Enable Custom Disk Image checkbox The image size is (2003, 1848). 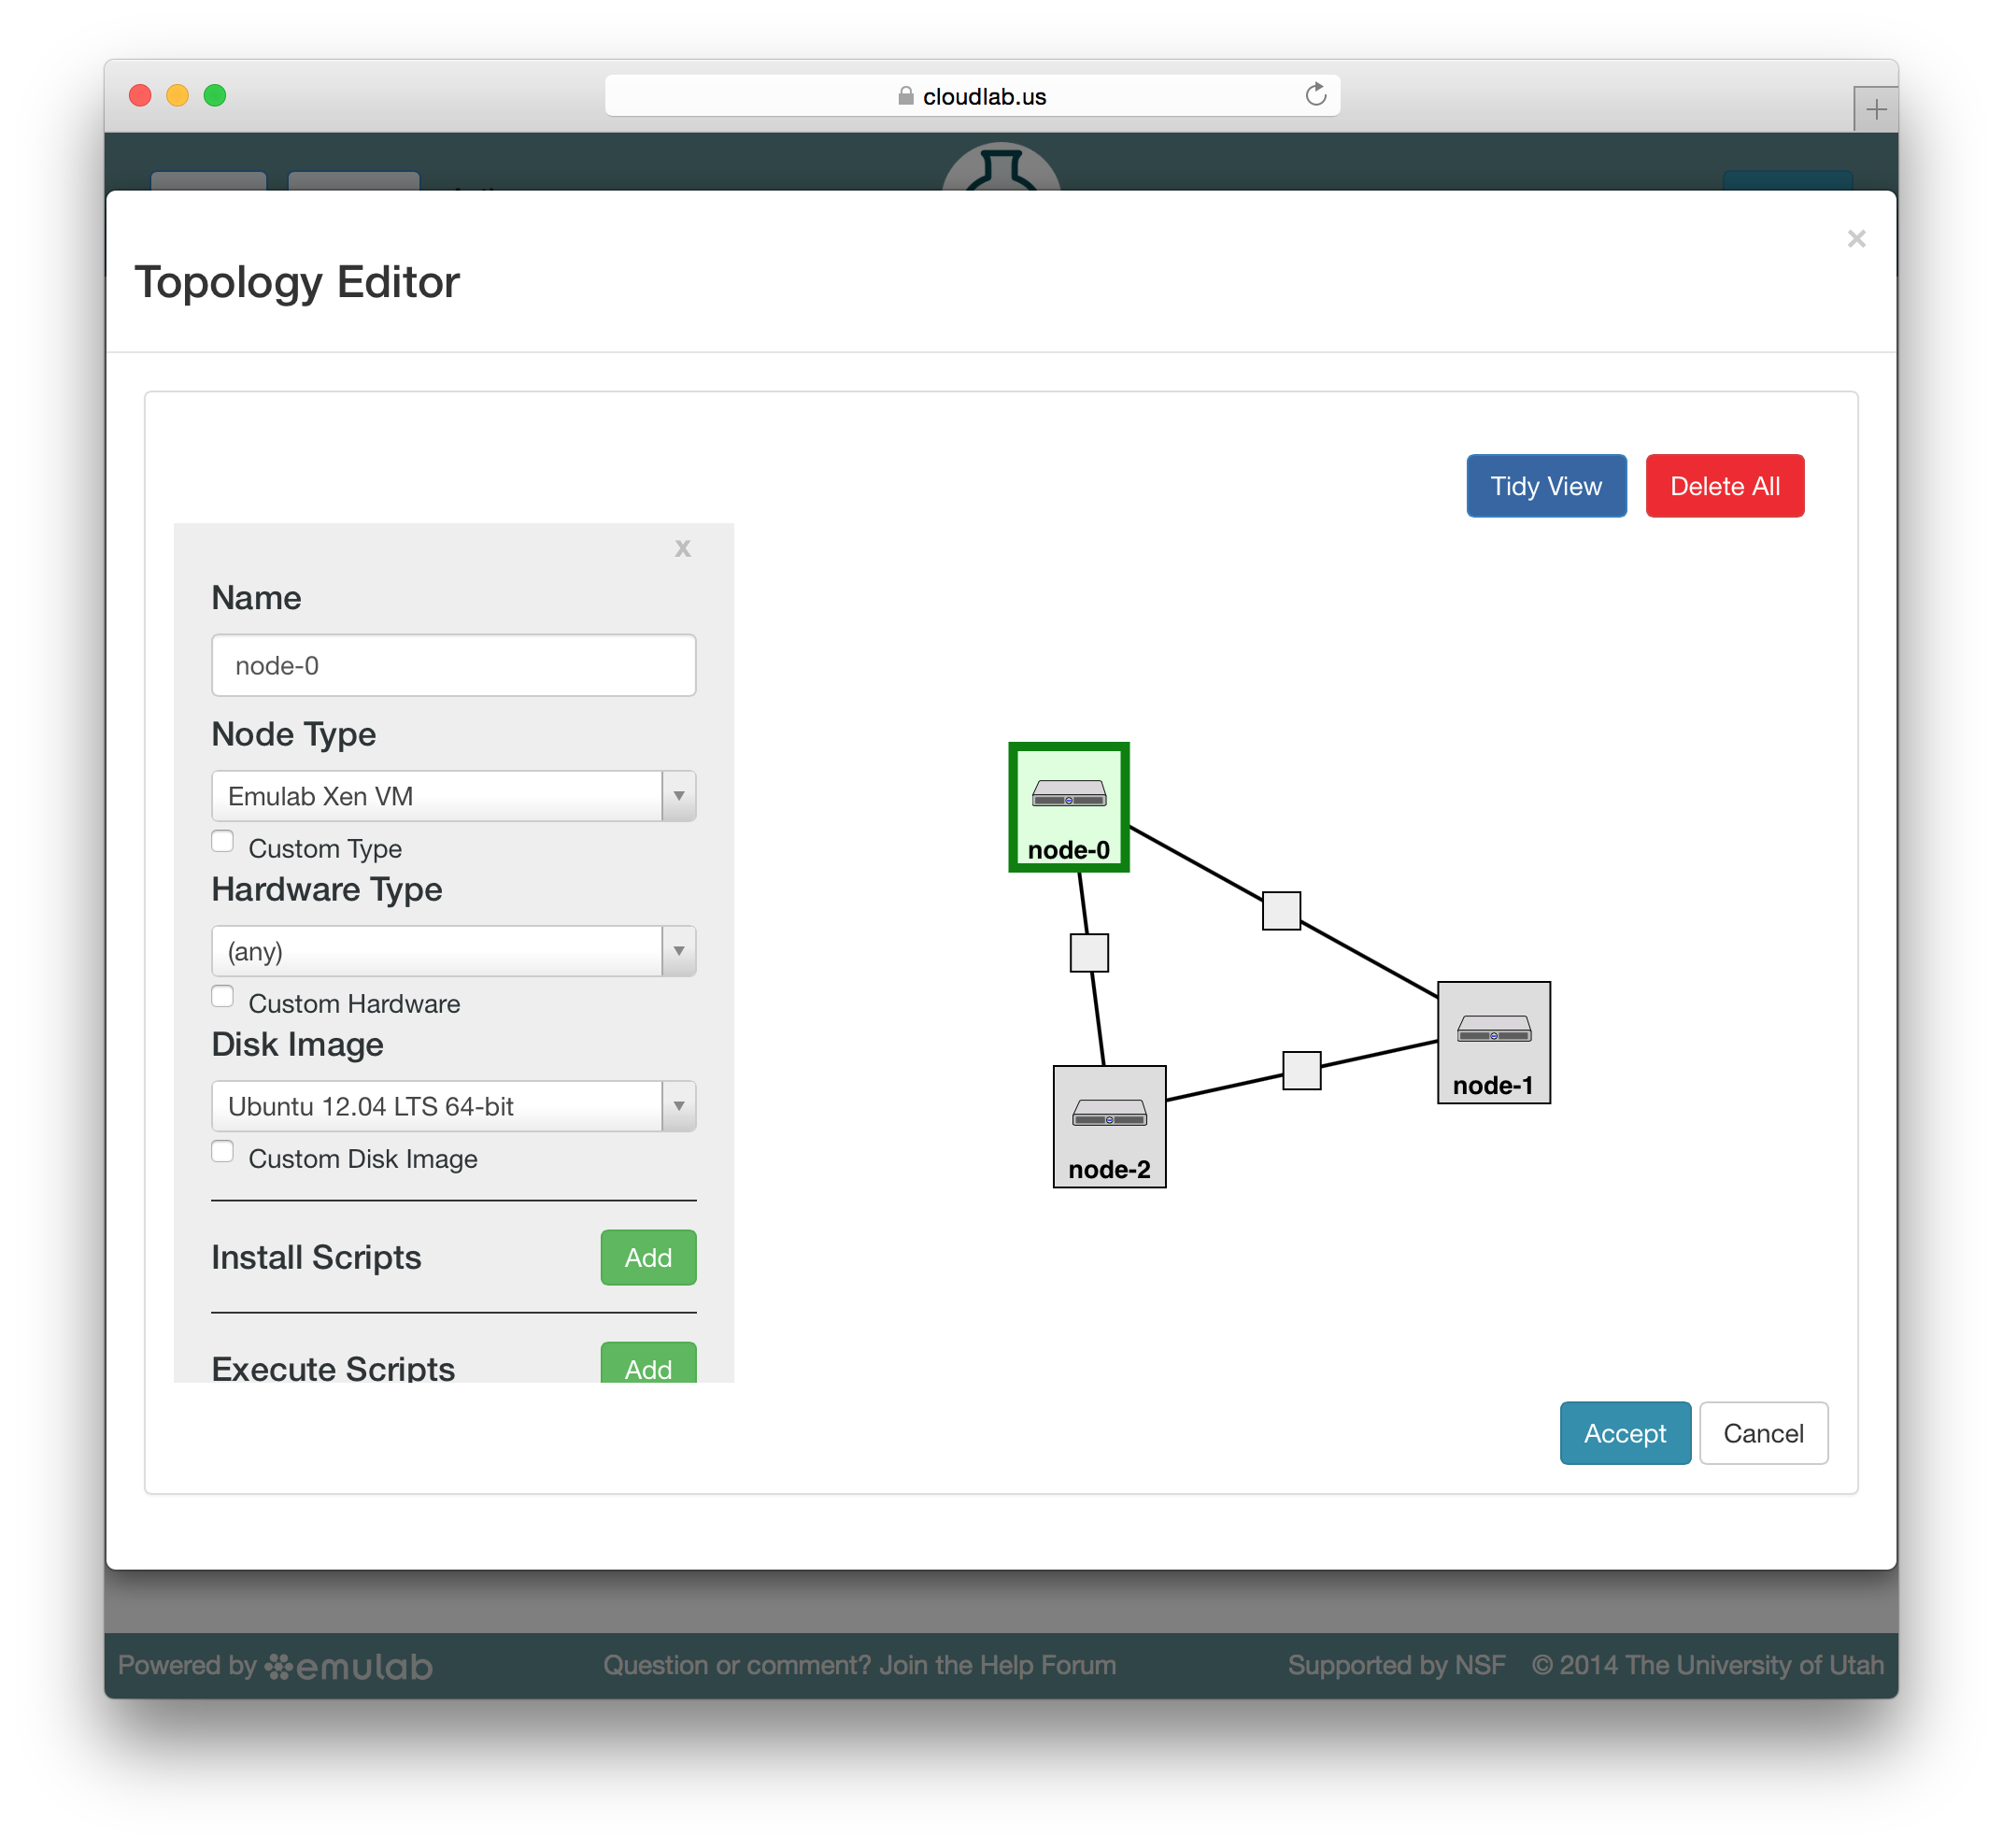click(222, 1152)
